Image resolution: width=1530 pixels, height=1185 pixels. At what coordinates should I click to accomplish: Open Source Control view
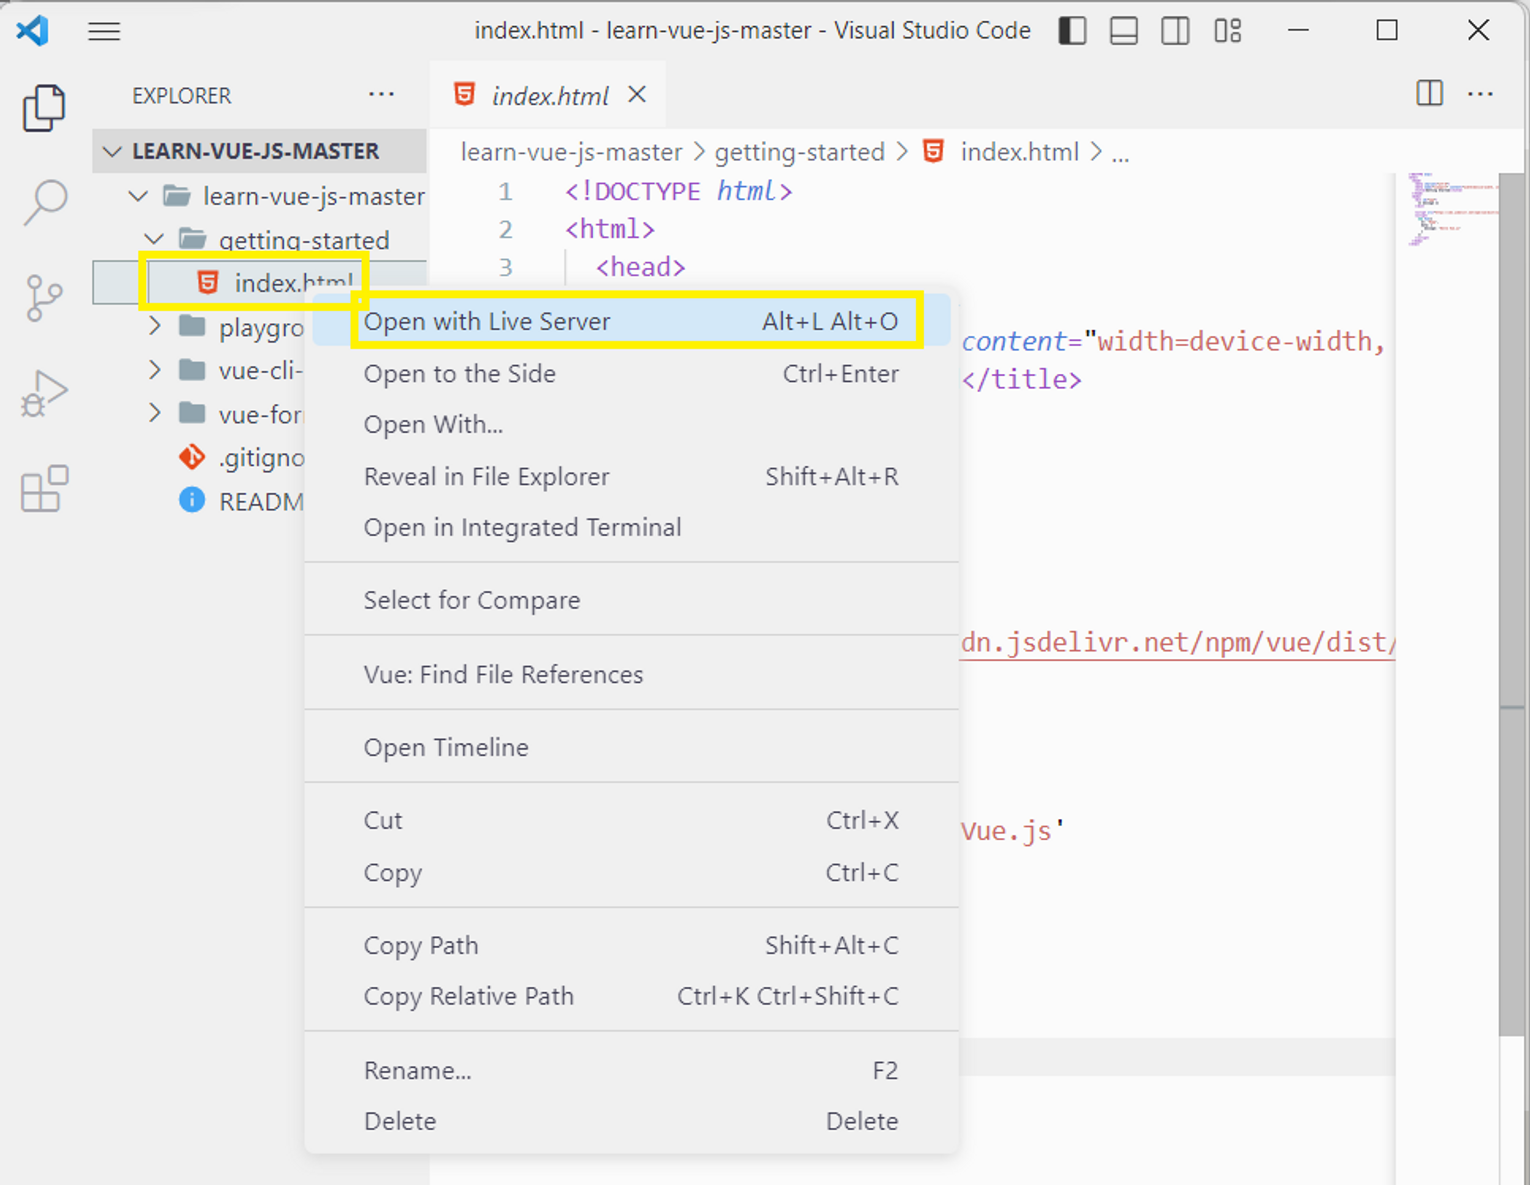click(44, 298)
